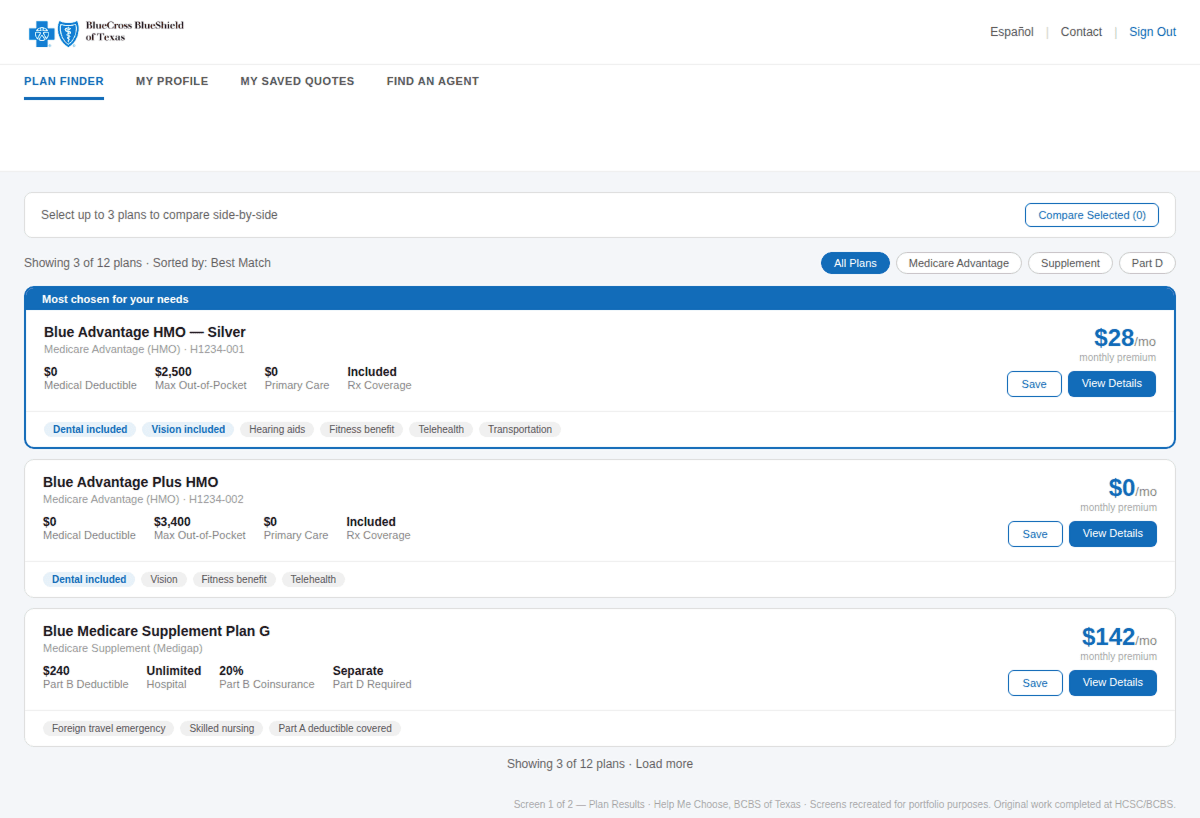1200x818 pixels.
Task: Click the H1234-001 plan ID line
Action: 144,349
